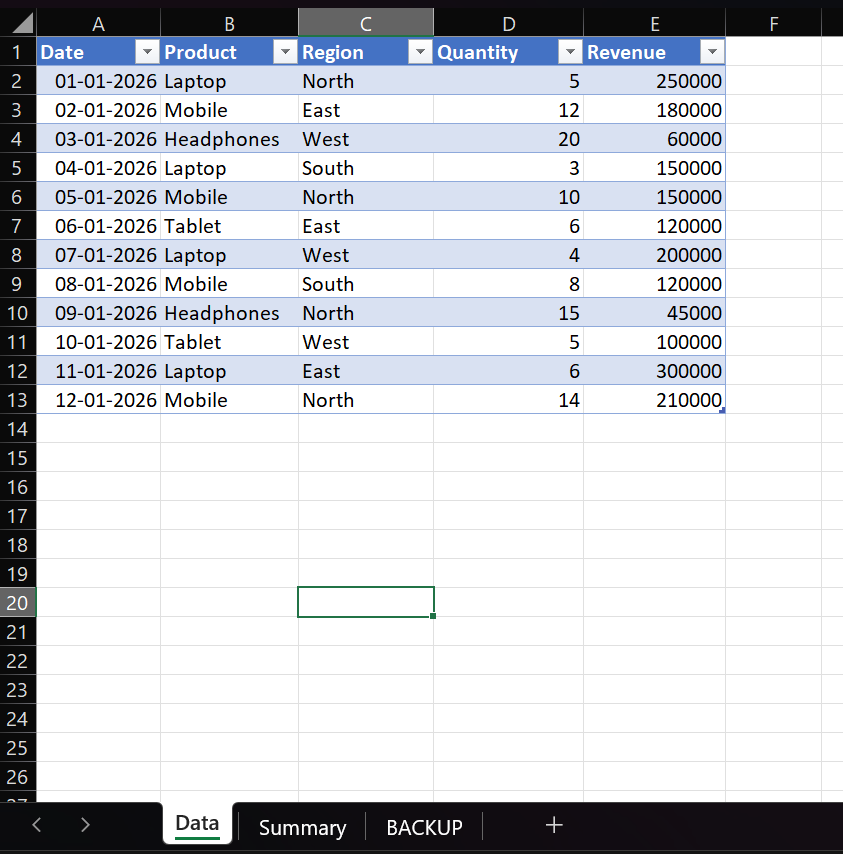Image resolution: width=843 pixels, height=854 pixels.
Task: Select the Data sheet tab
Action: pyautogui.click(x=197, y=824)
